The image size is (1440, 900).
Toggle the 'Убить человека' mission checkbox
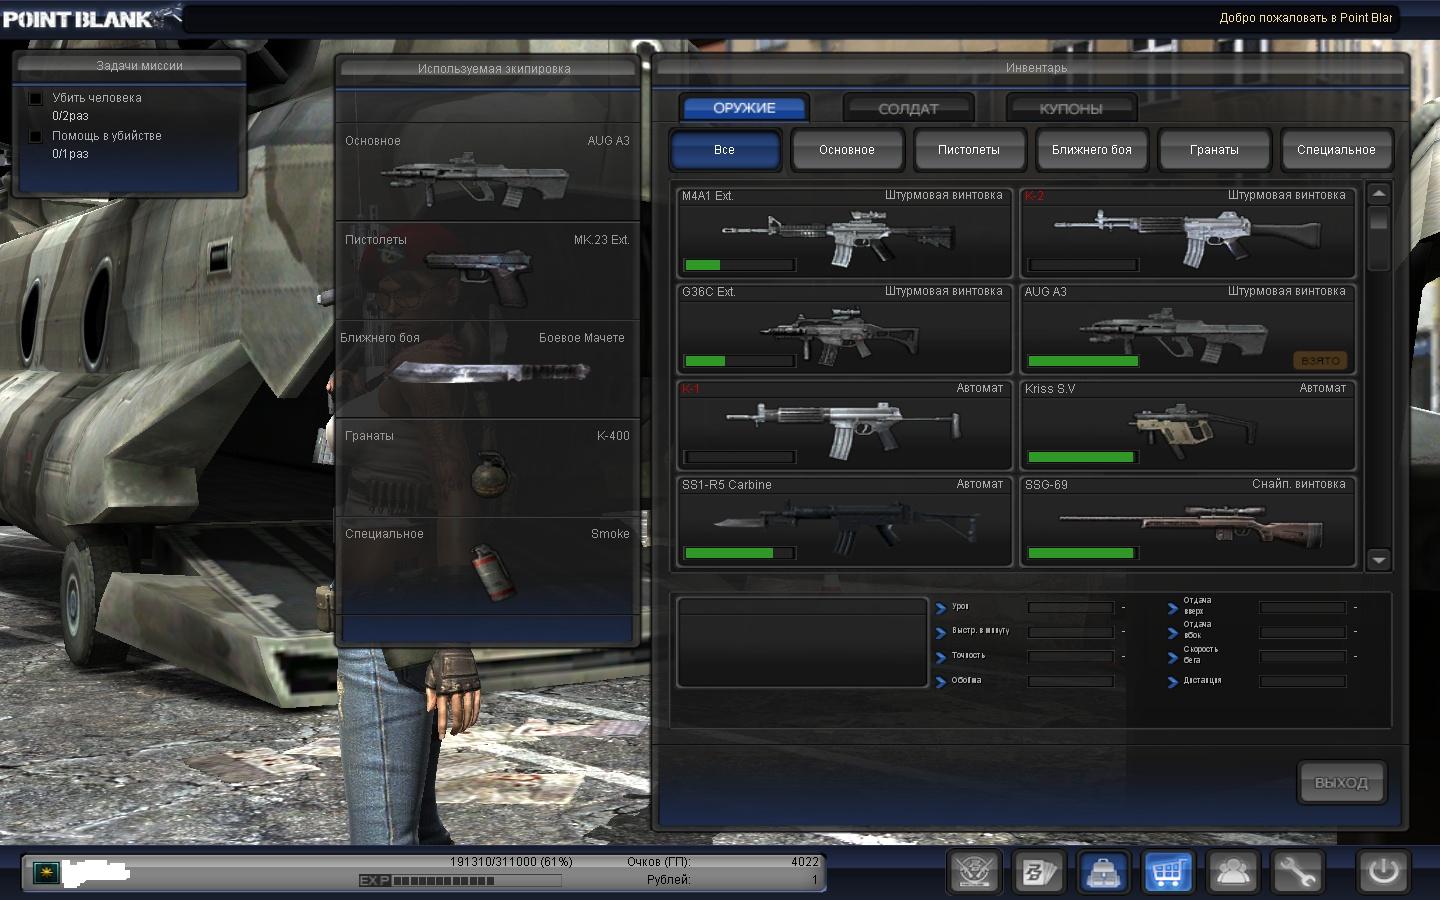point(36,98)
